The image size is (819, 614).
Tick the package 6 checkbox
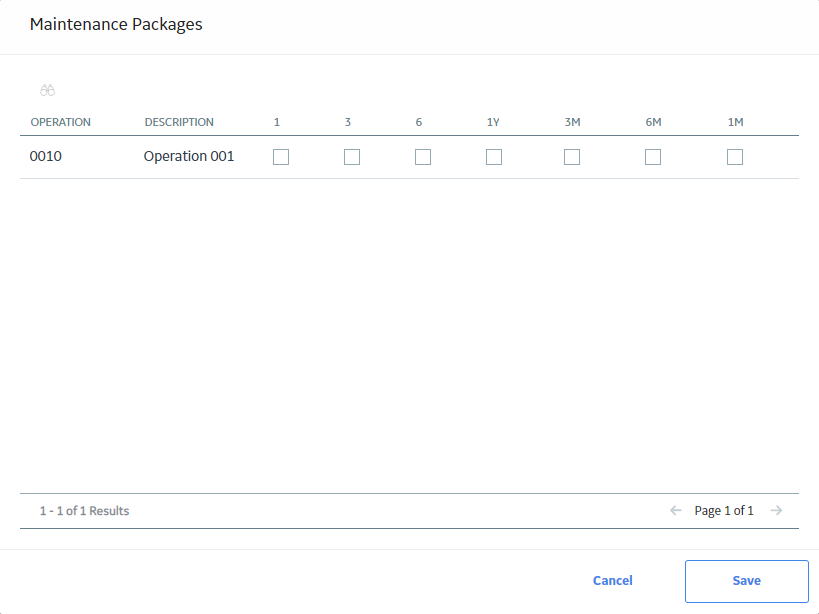click(x=423, y=157)
